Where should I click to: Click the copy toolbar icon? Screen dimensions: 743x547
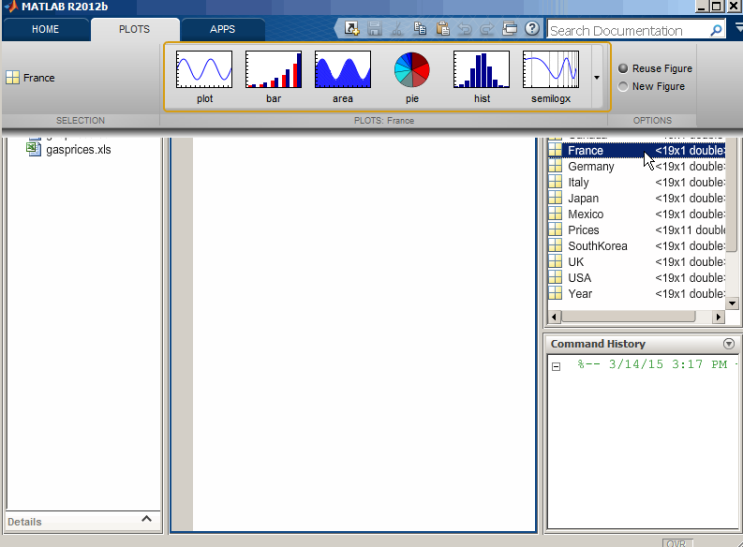coord(420,29)
